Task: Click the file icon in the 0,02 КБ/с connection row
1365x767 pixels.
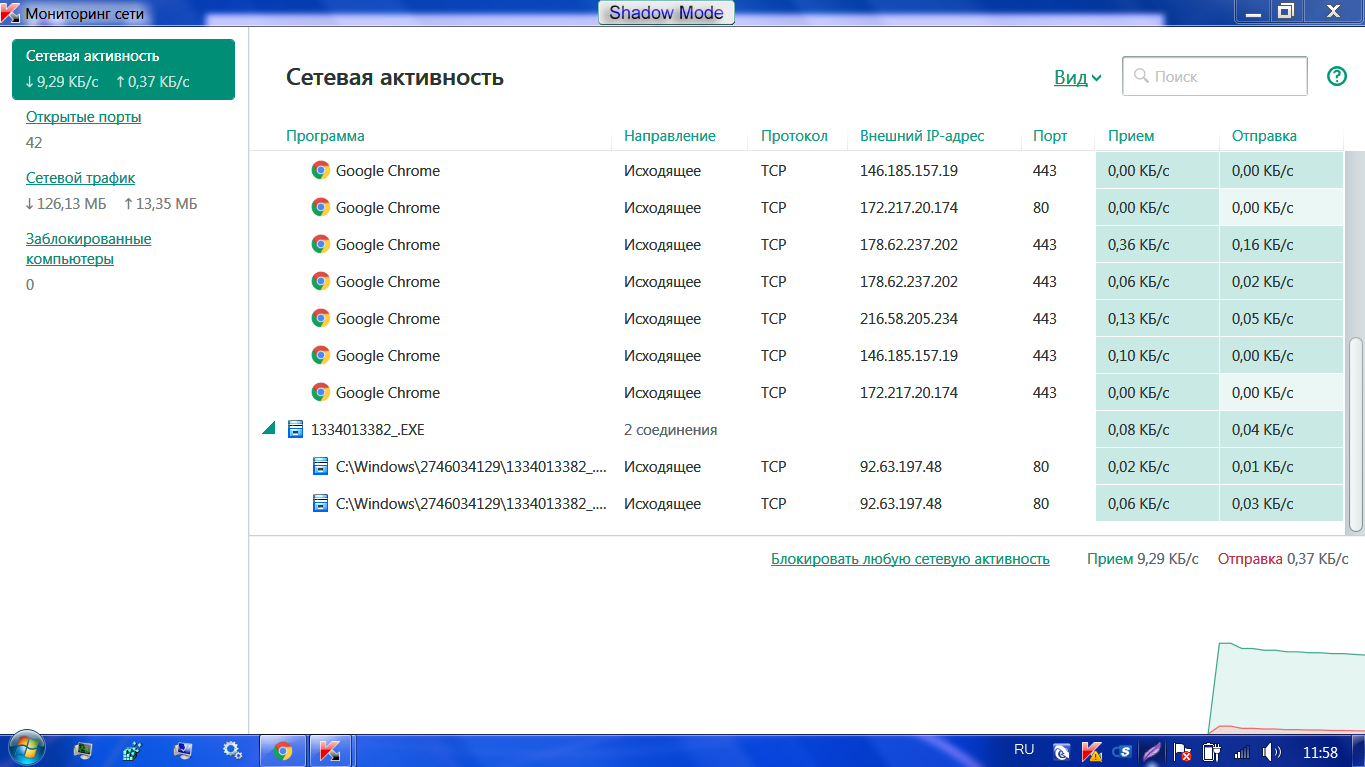Action: click(x=320, y=466)
